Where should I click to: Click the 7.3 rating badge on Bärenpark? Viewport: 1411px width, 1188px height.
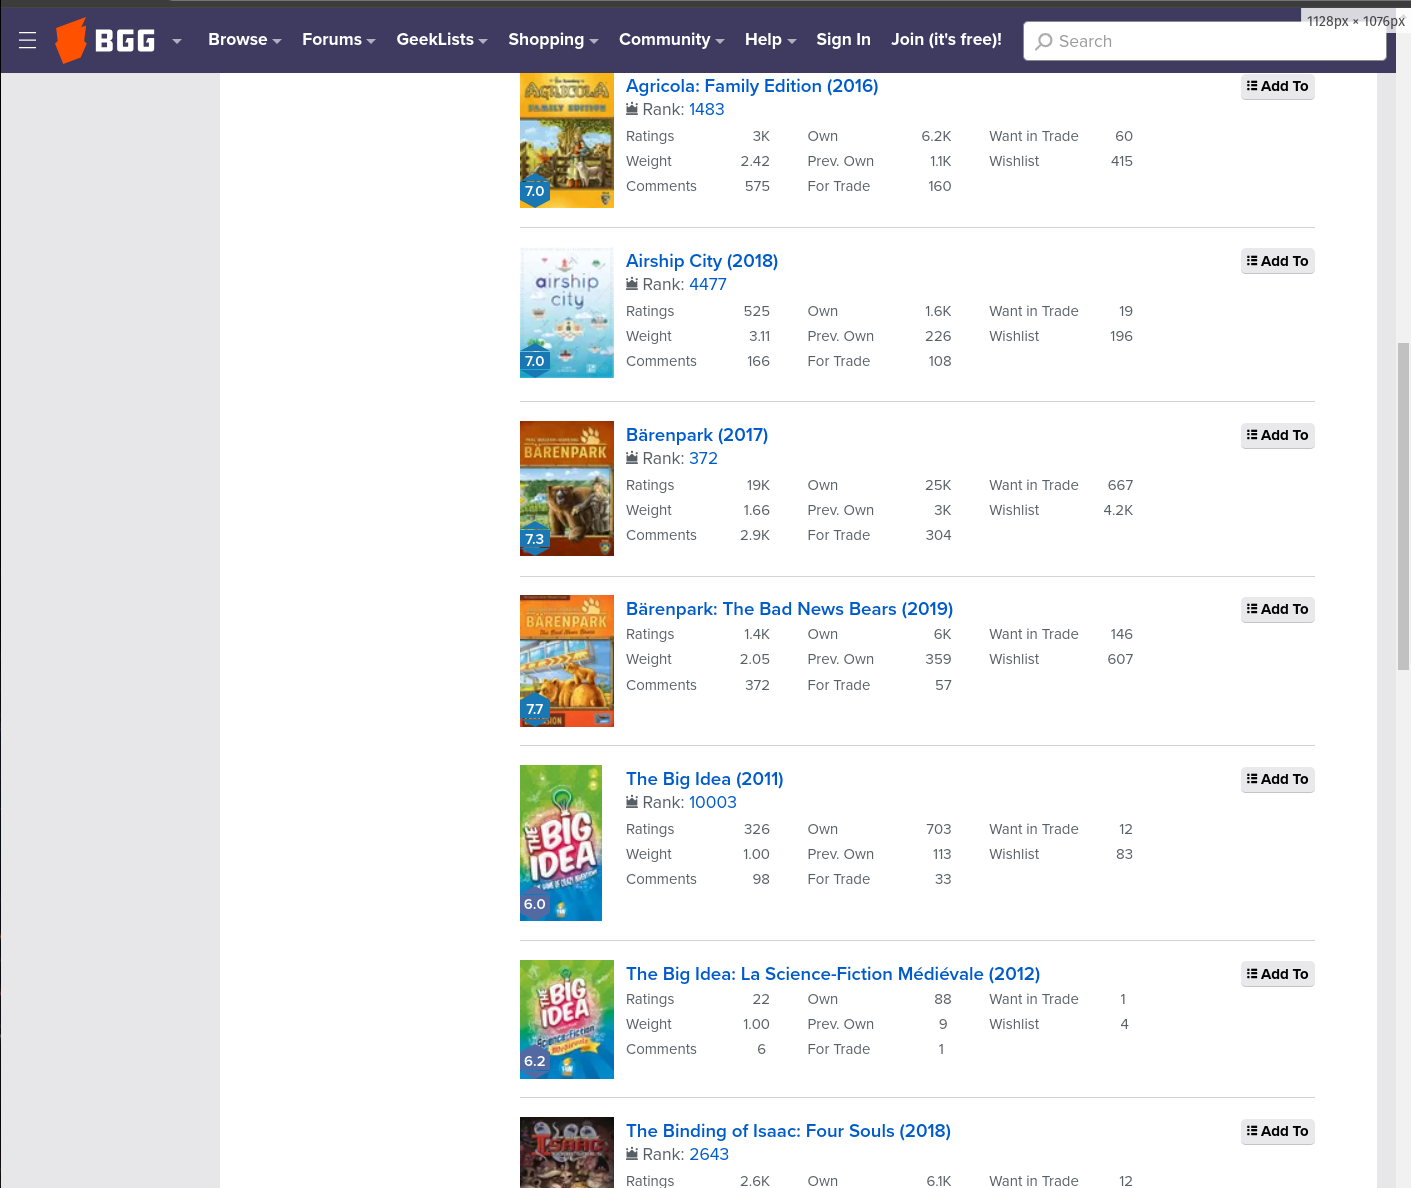[535, 539]
